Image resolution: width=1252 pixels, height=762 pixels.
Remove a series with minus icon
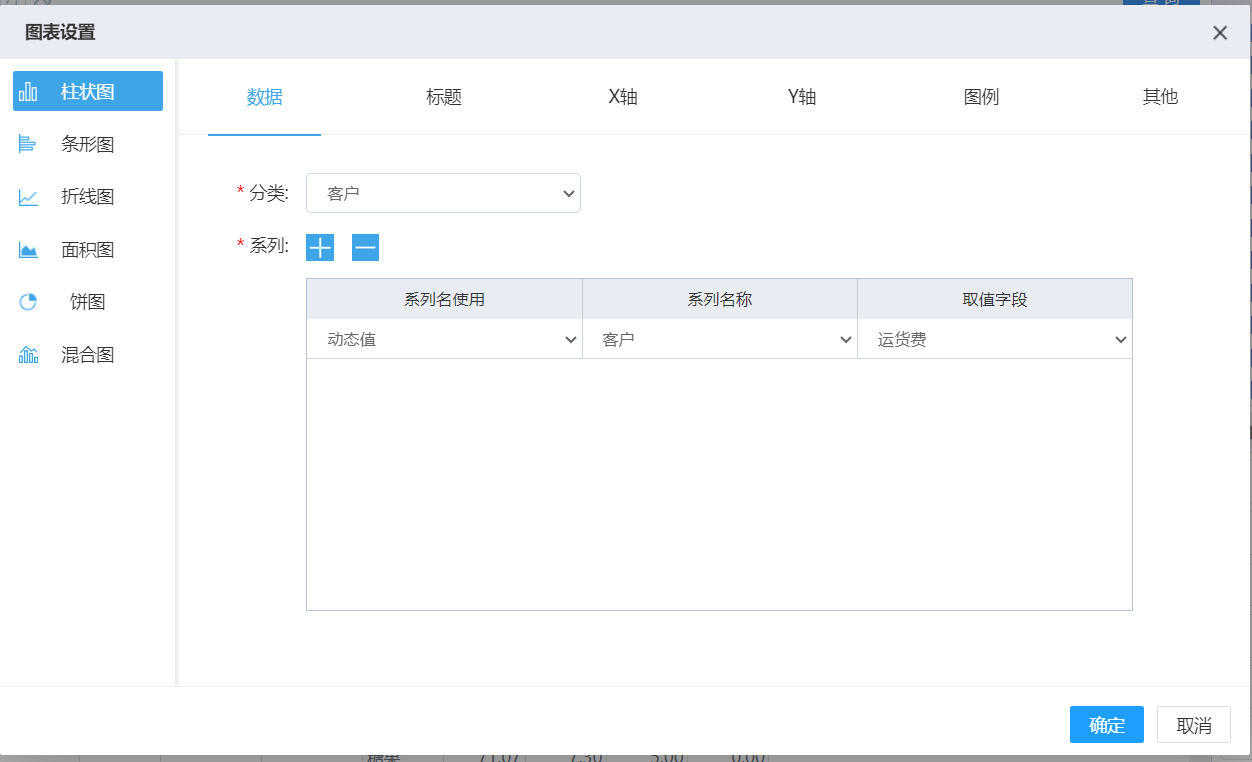[x=365, y=247]
